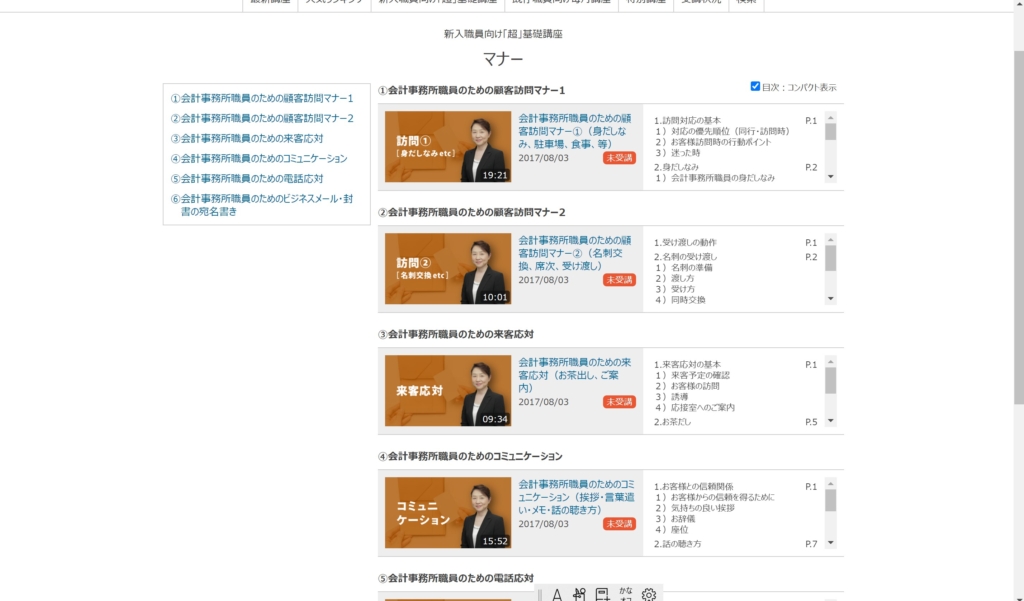Click scrollbar thumb in 訪問マナー2 contents list

(831, 259)
